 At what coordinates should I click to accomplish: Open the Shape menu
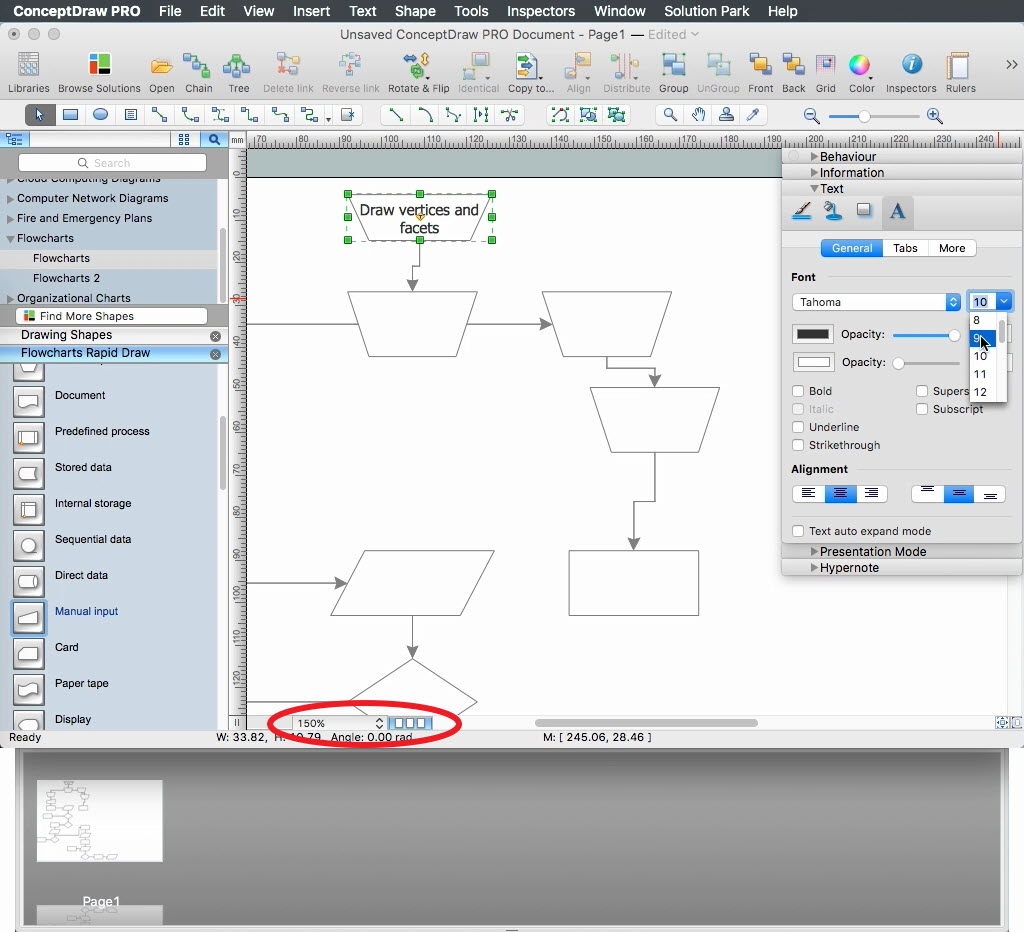tap(414, 11)
